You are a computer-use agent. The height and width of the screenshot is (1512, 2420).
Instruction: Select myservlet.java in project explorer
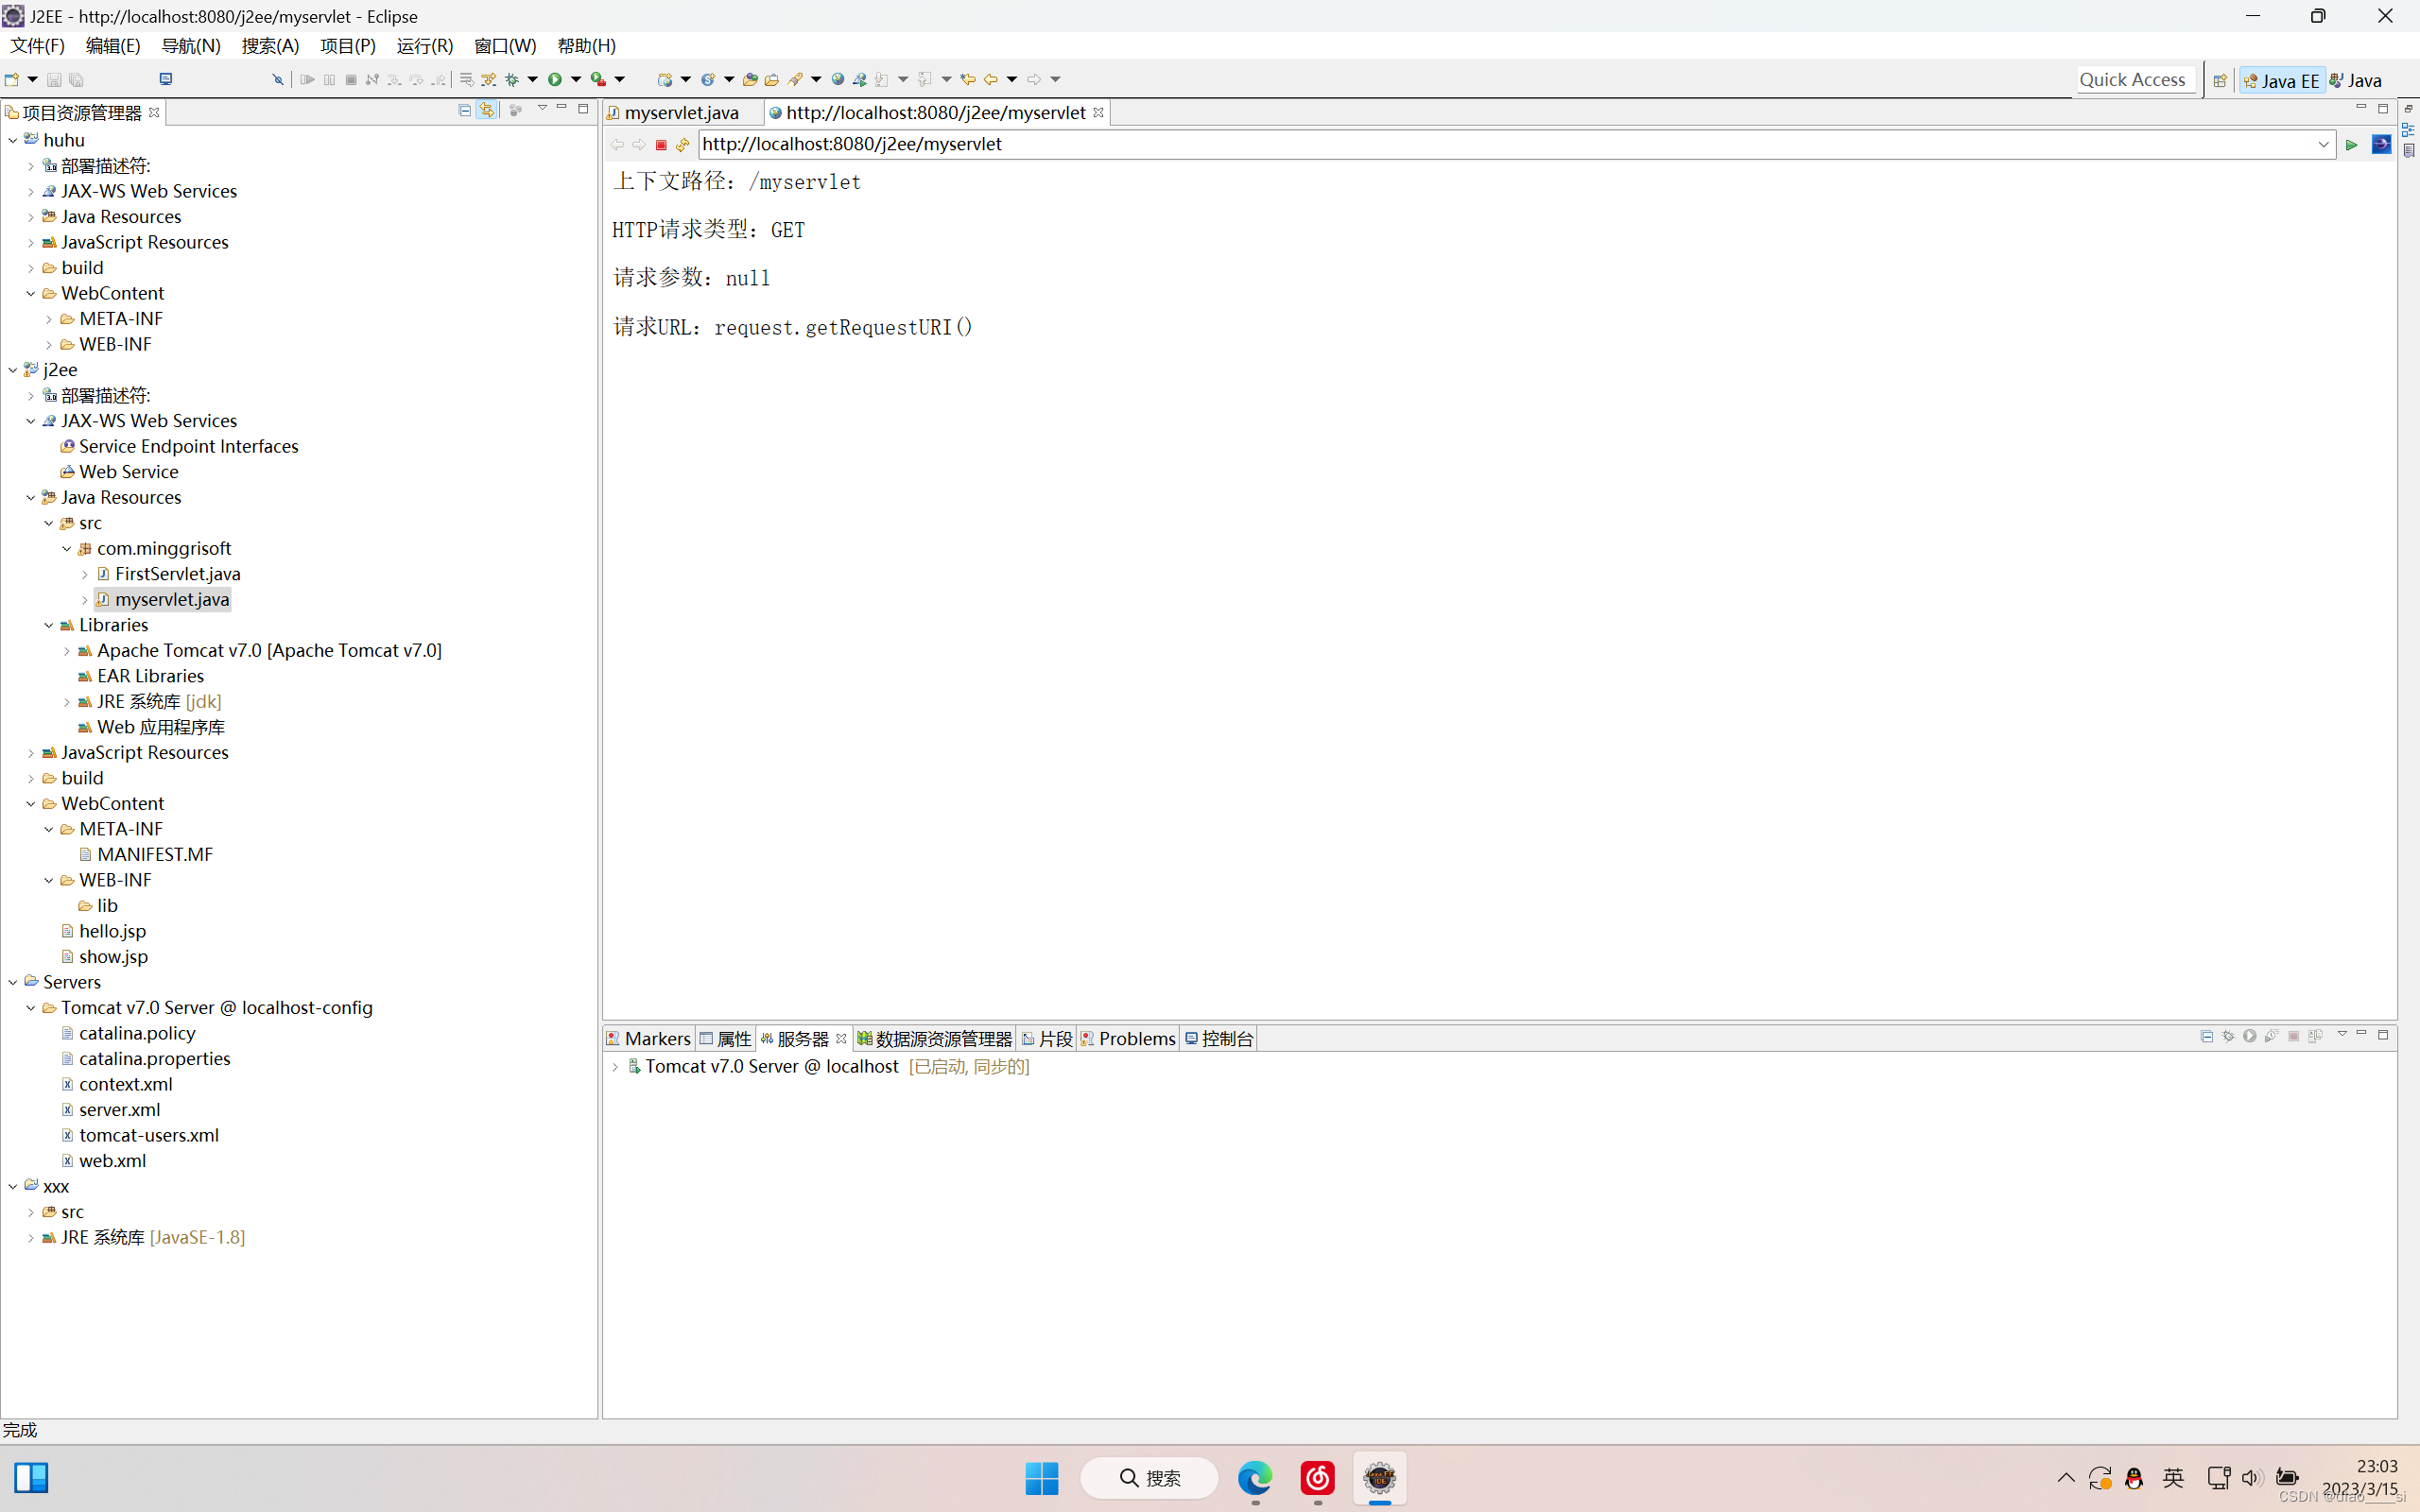pyautogui.click(x=171, y=597)
